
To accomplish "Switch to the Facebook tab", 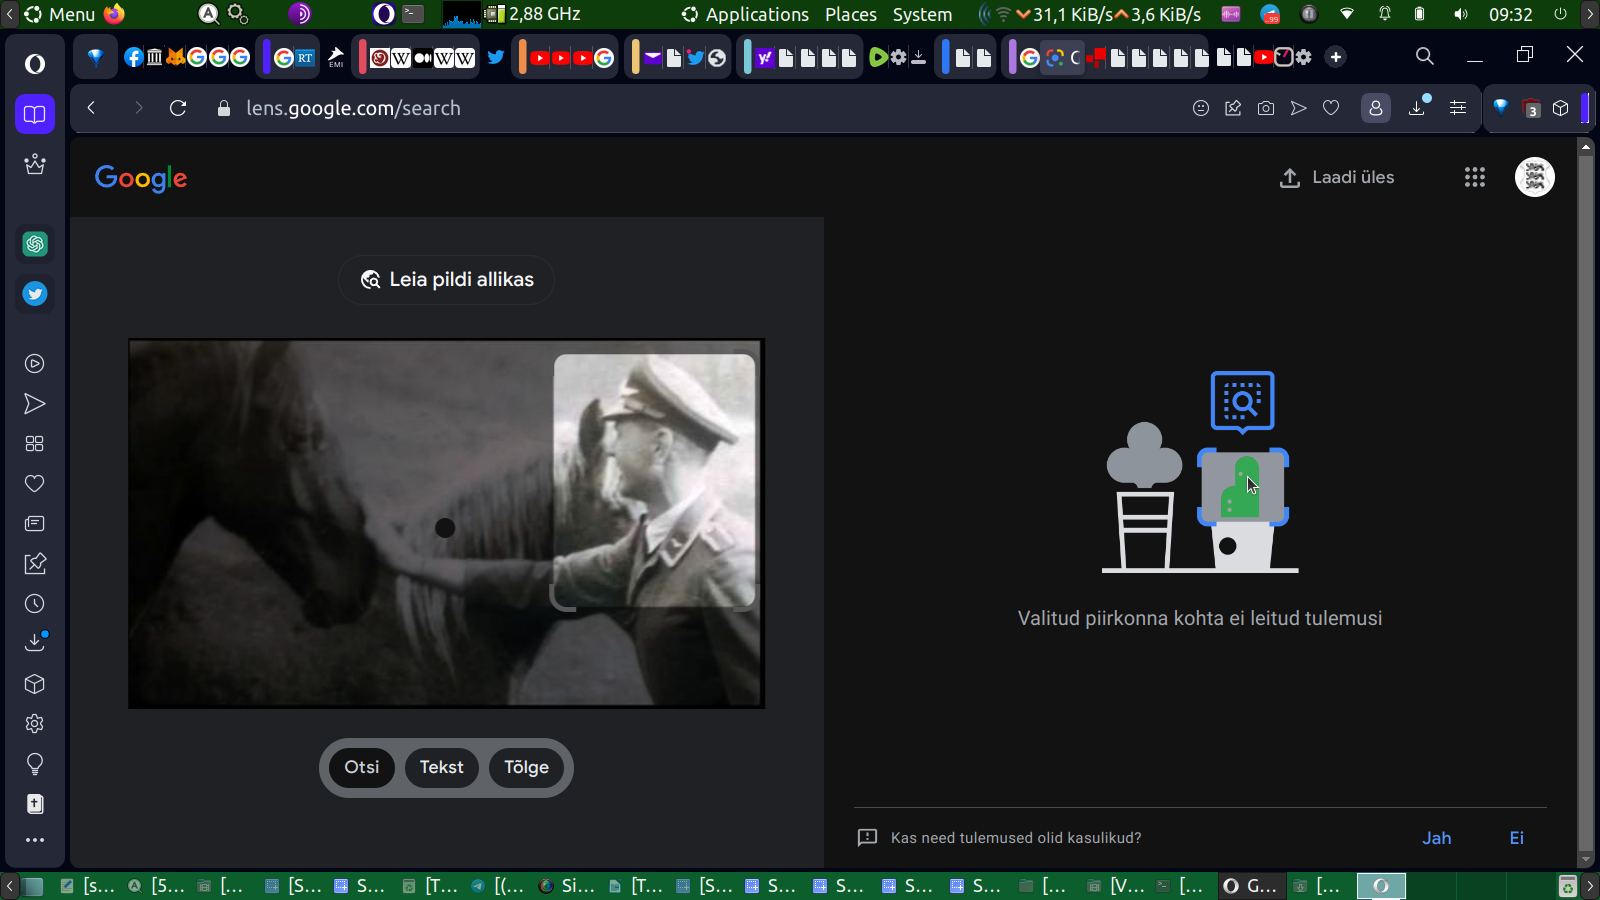I will (133, 57).
